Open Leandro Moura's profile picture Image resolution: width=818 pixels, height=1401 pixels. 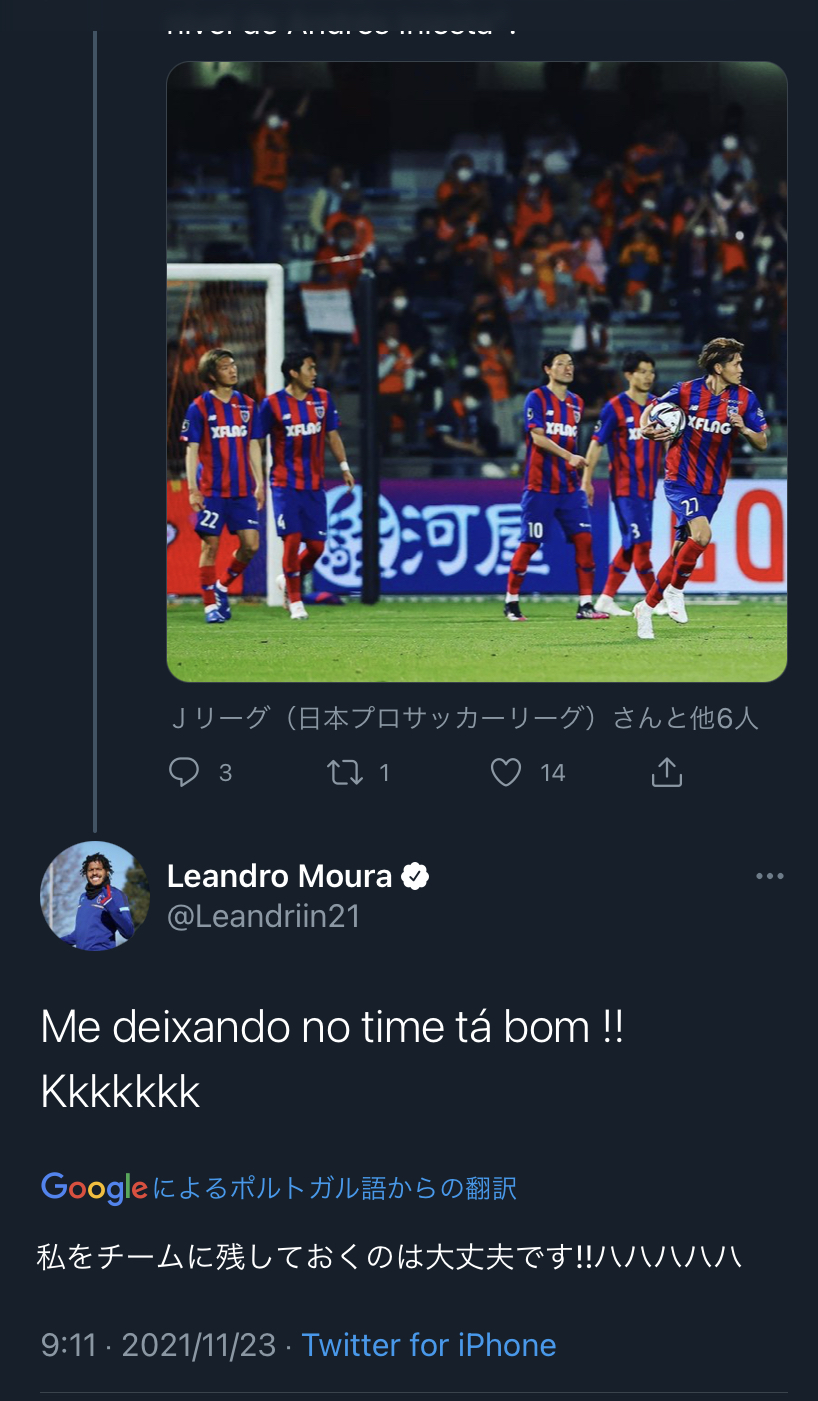94,896
